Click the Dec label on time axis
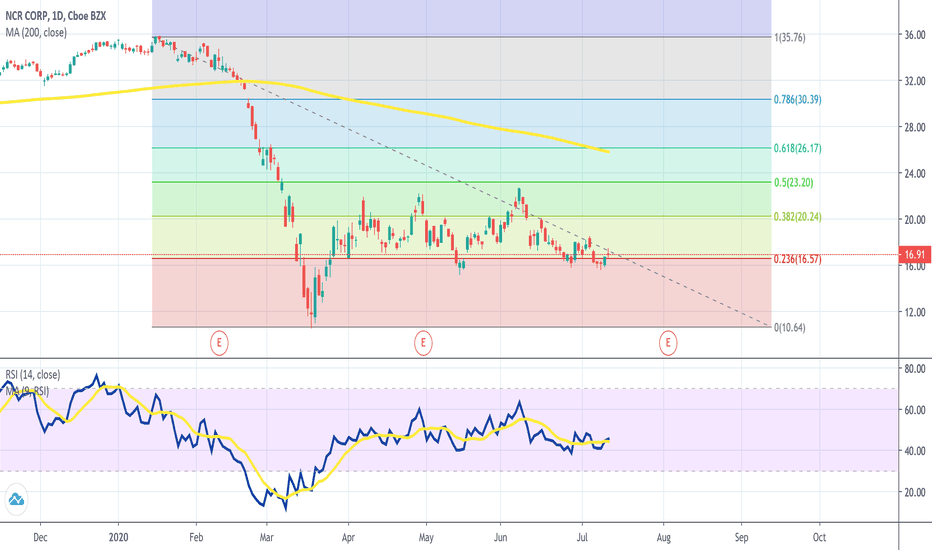932x550 pixels. coord(40,538)
